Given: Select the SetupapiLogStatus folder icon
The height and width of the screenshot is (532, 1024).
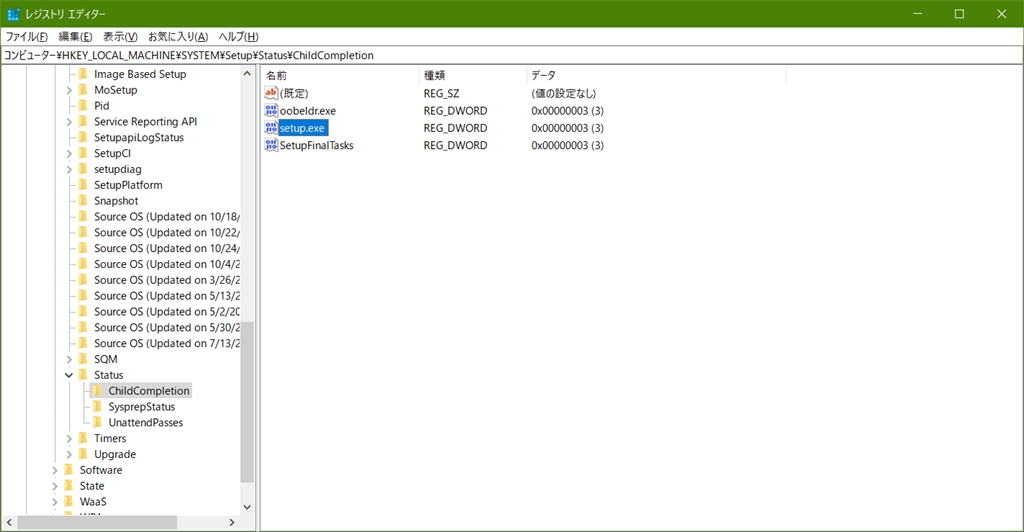Looking at the screenshot, I should point(83,137).
